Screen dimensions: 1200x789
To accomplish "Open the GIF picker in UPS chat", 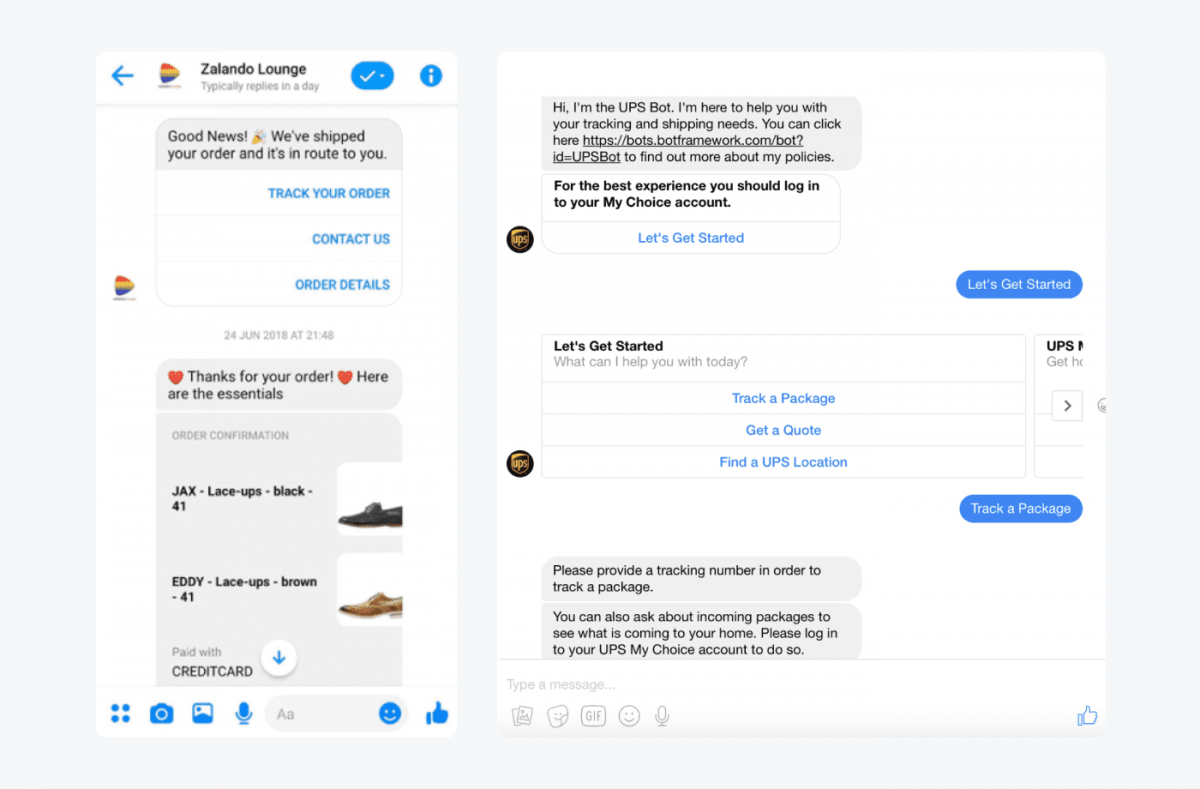I will pyautogui.click(x=593, y=716).
